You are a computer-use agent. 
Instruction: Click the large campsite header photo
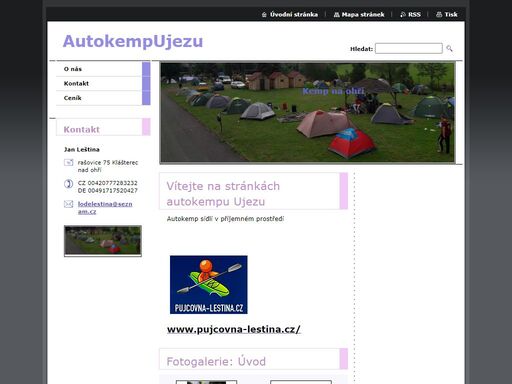pyautogui.click(x=307, y=113)
